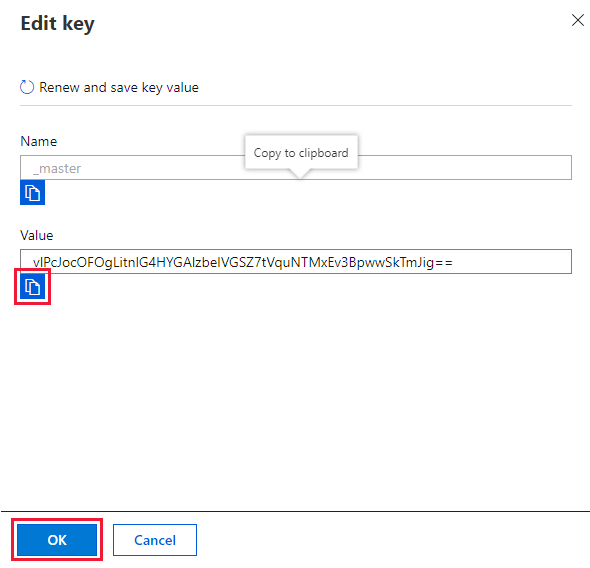The height and width of the screenshot is (568, 590).
Task: Click the greyed _master placeholder text
Action: point(57,169)
